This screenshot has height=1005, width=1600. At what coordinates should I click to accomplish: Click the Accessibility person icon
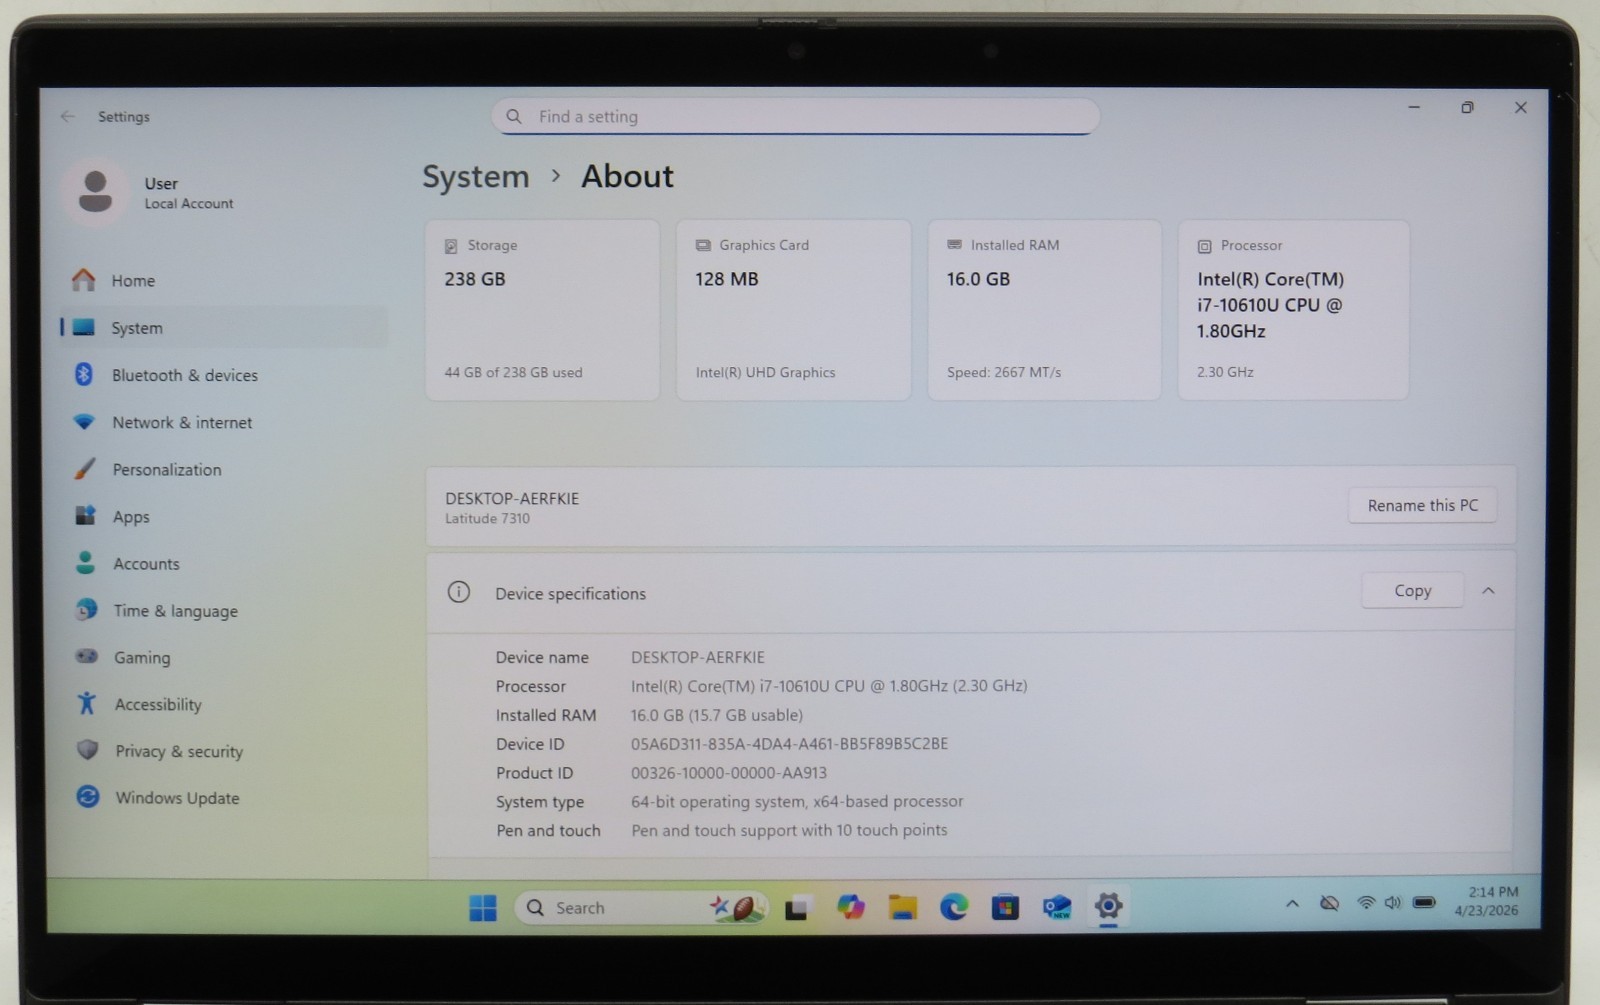point(87,703)
